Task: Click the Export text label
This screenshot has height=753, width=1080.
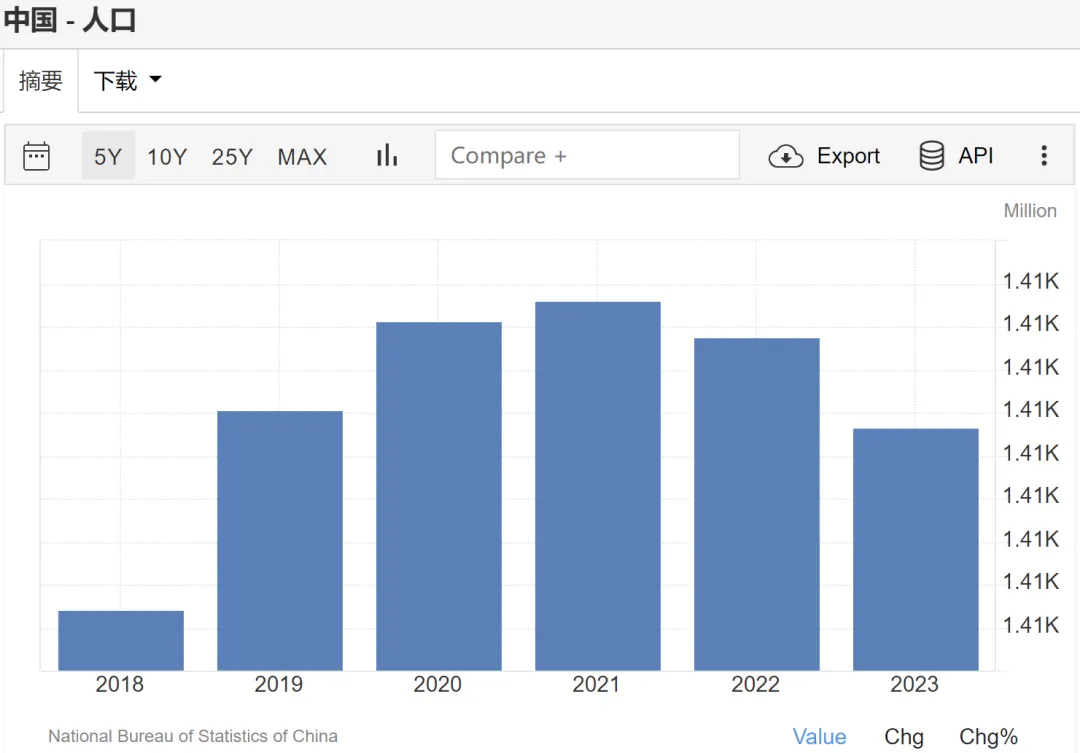Action: [x=848, y=156]
